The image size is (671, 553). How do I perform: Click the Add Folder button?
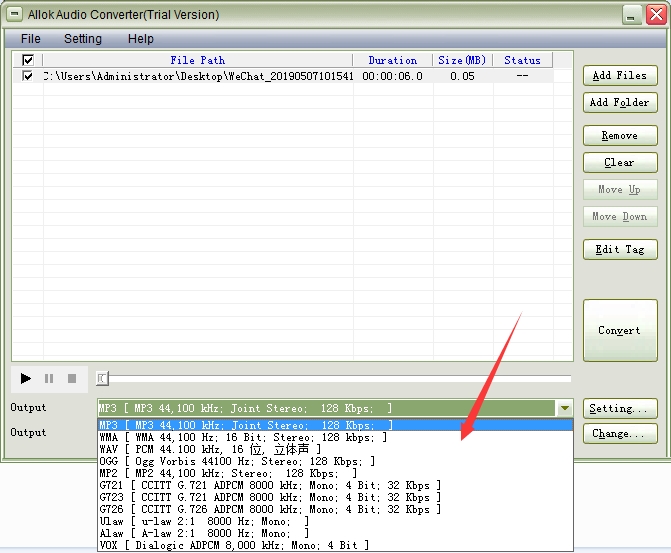tap(619, 102)
